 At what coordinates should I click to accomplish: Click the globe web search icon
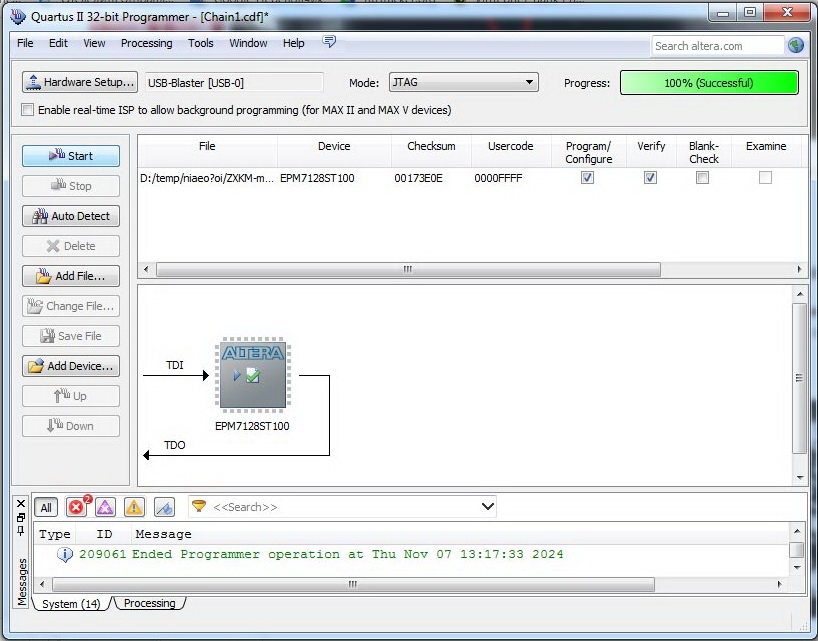tap(796, 46)
